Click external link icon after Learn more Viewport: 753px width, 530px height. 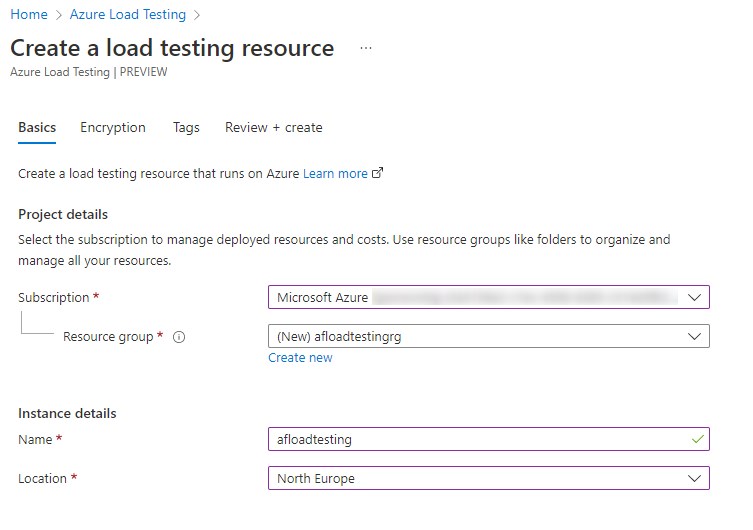coord(377,173)
